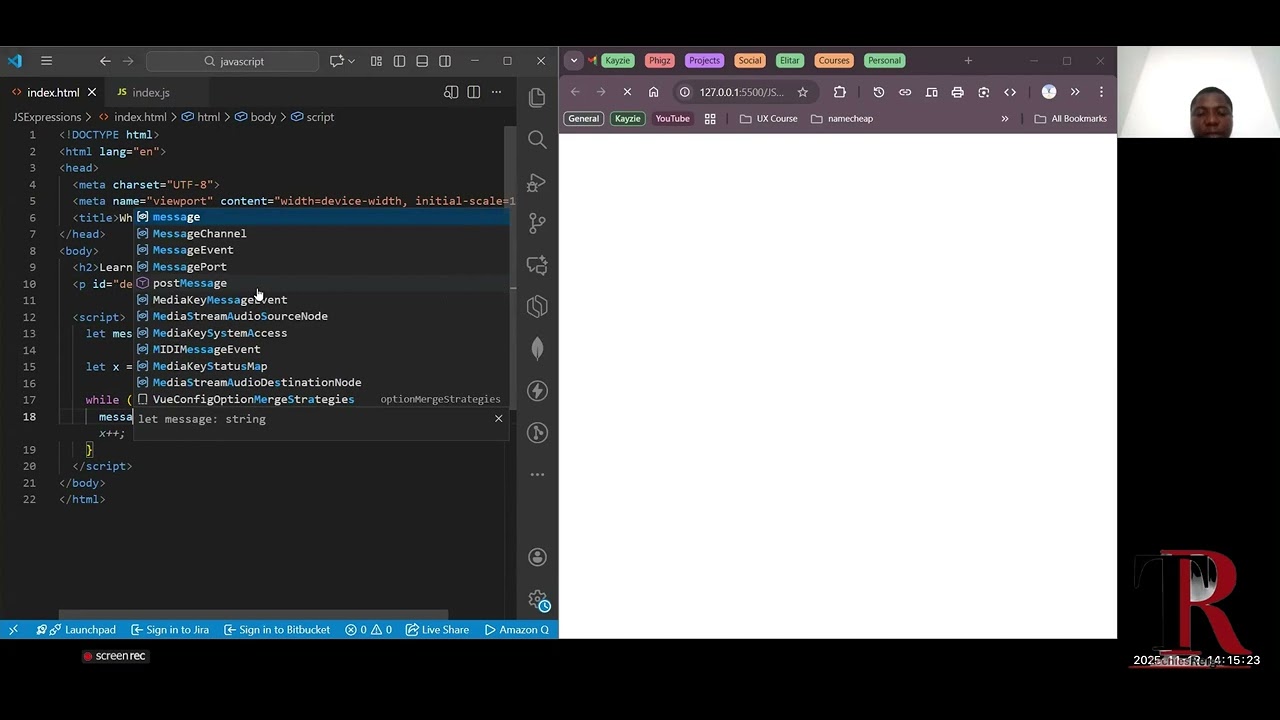1280x720 pixels.
Task: Close the suggestion details widget
Action: coord(498,418)
